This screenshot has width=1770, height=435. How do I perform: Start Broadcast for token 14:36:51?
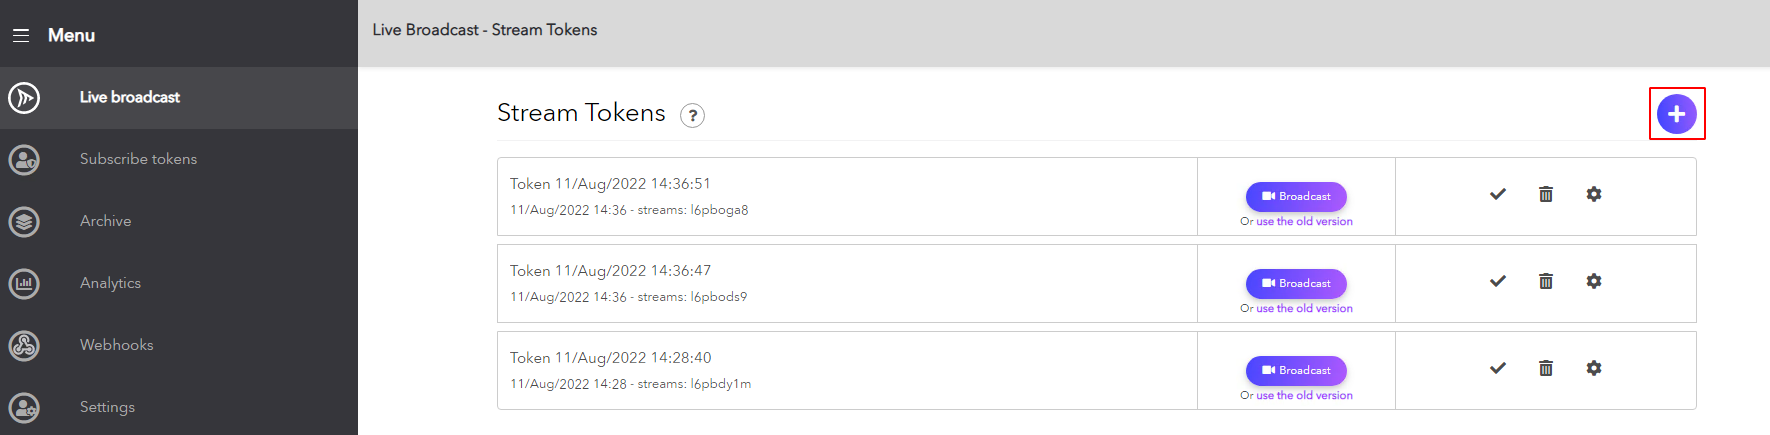[1296, 196]
